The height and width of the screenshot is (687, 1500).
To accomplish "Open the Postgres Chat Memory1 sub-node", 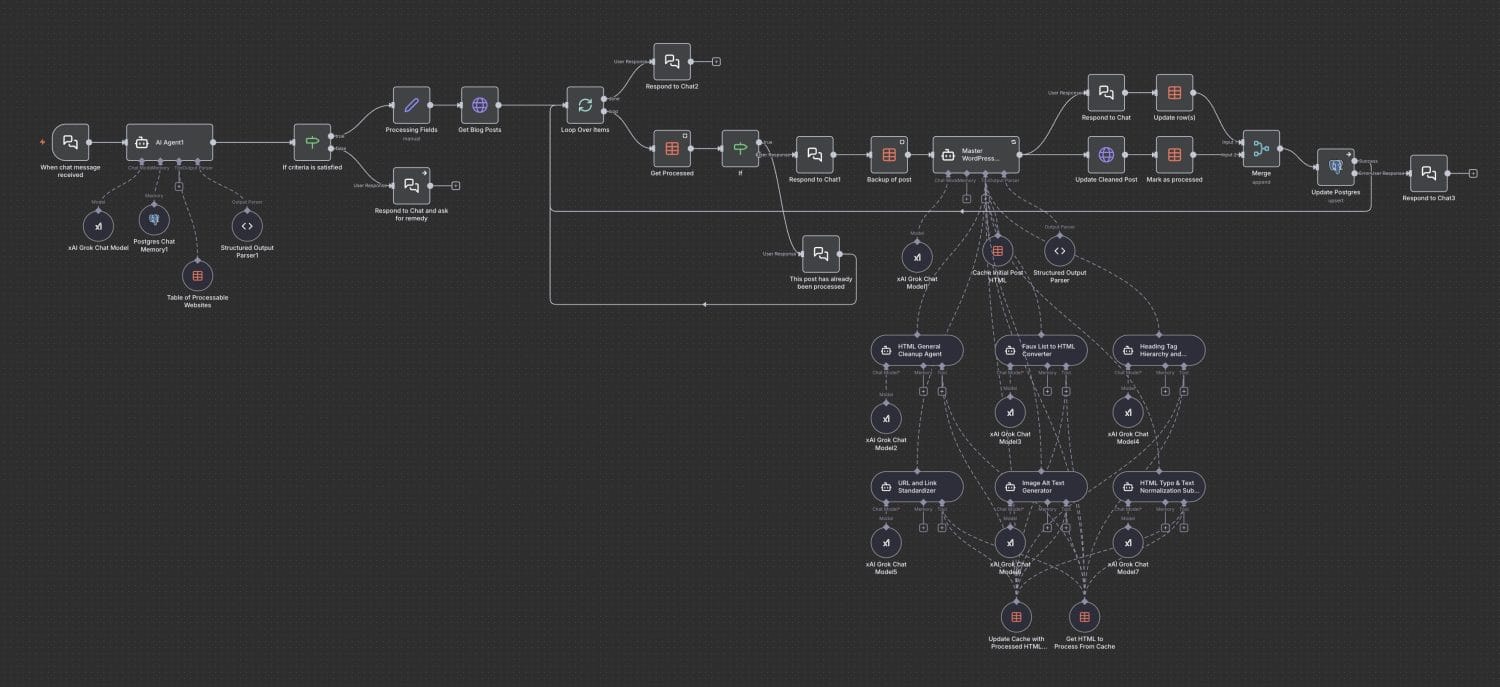I will click(154, 220).
